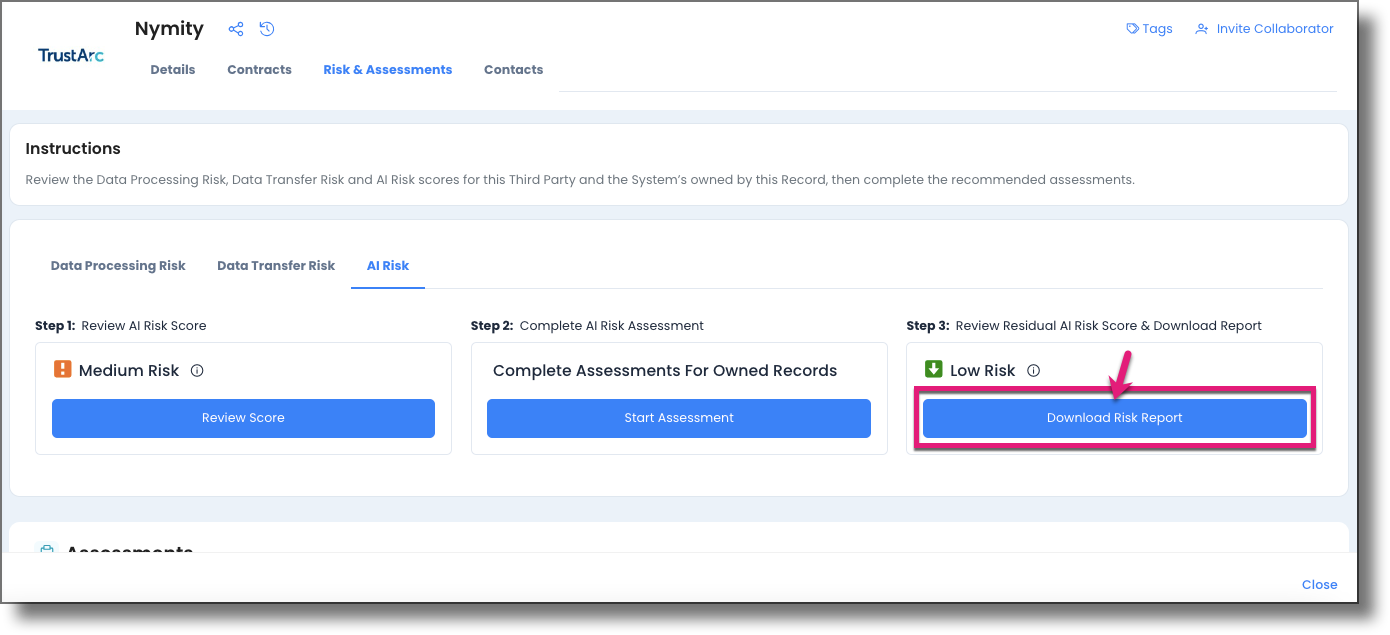The width and height of the screenshot is (1390, 635).
Task: Switch to the Details tab
Action: 172,69
